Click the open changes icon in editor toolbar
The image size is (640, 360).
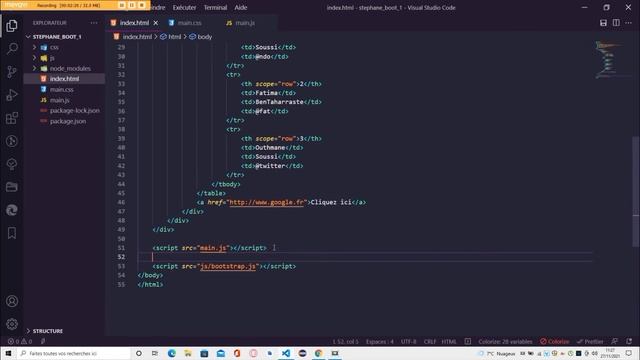click(603, 23)
